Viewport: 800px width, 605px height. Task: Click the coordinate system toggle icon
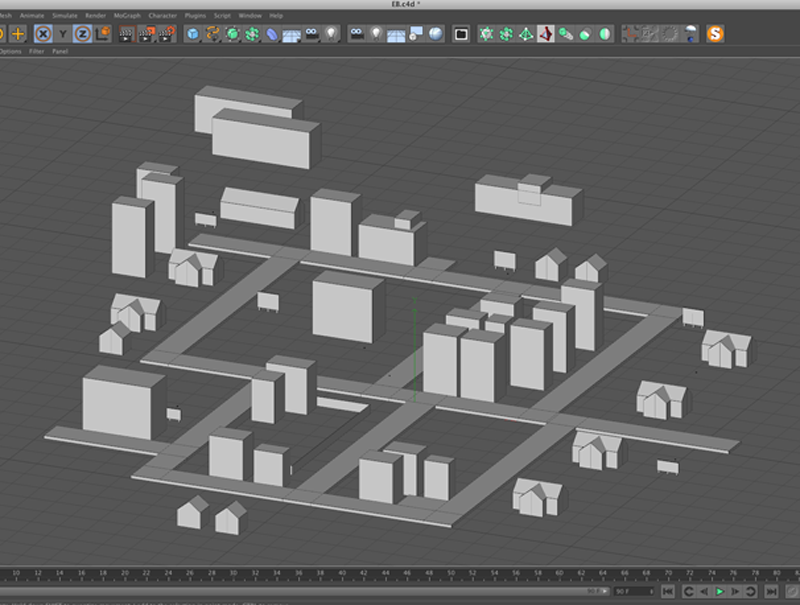[103, 34]
